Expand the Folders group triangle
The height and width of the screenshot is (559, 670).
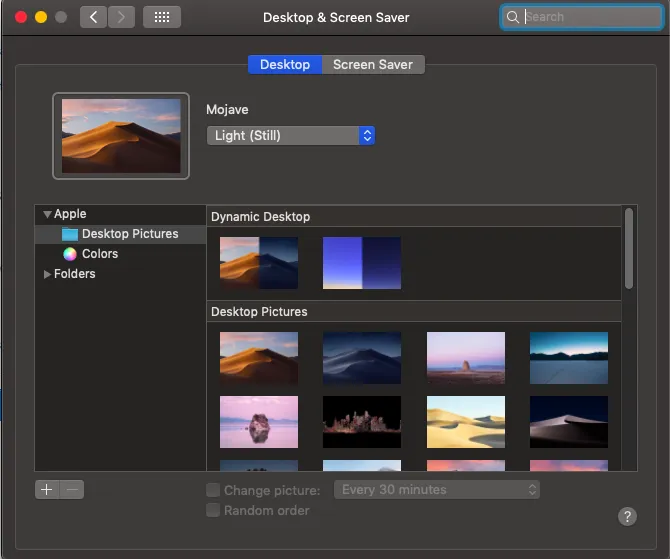tap(47, 274)
